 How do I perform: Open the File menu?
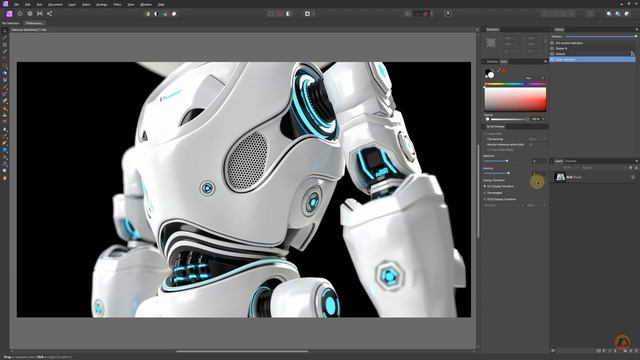(x=16, y=4)
